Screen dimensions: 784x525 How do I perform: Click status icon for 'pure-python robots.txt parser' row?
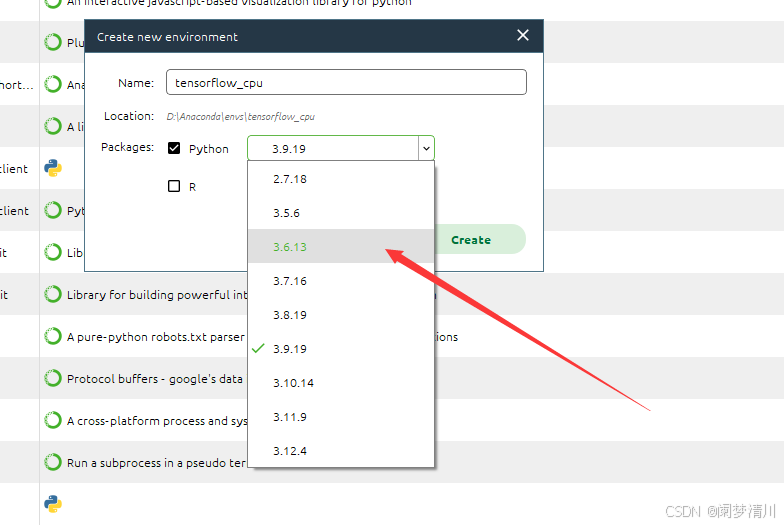(52, 336)
